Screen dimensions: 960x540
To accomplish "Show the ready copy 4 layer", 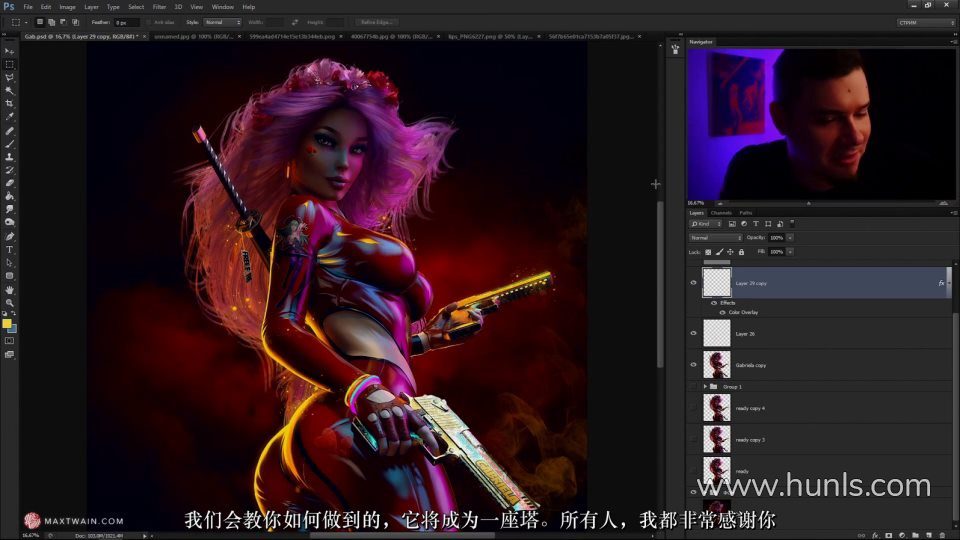I will click(x=693, y=408).
